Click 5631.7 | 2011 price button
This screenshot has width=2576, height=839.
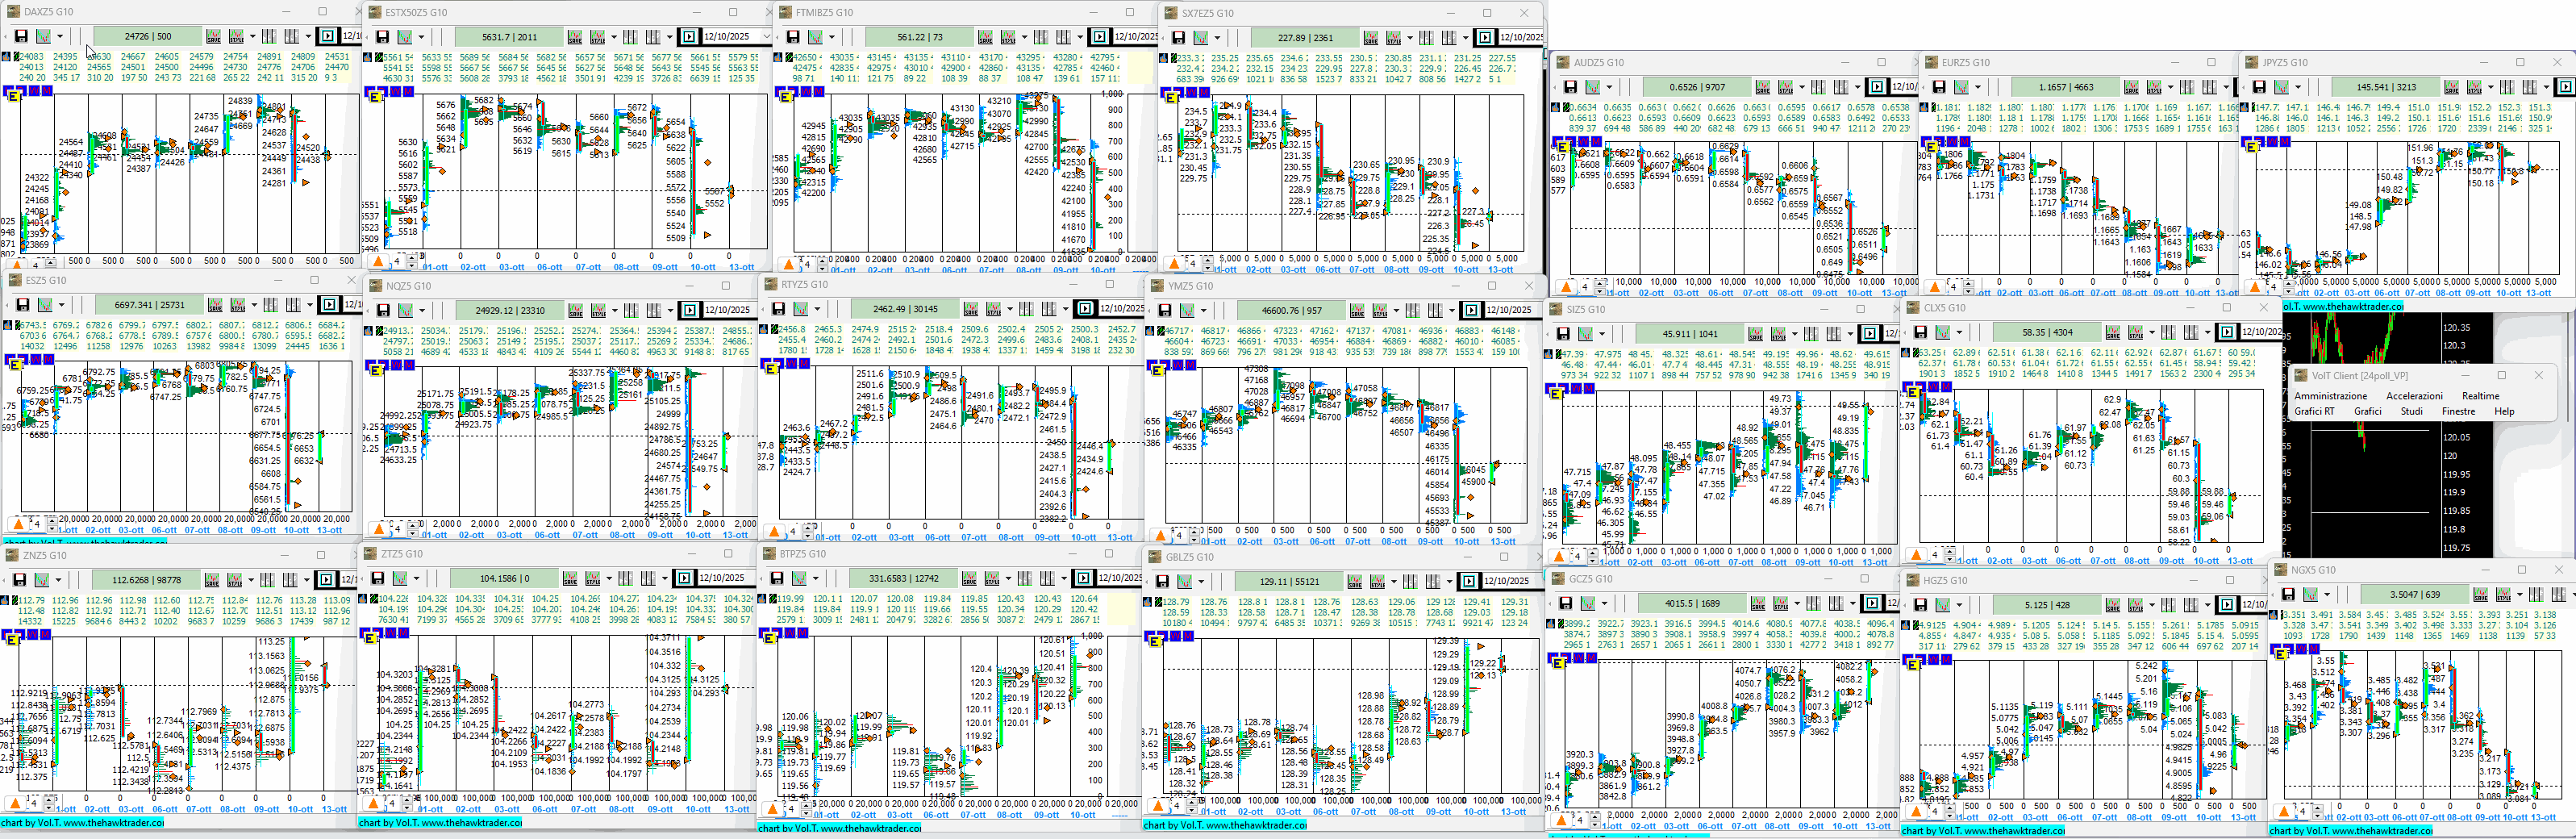coord(509,37)
